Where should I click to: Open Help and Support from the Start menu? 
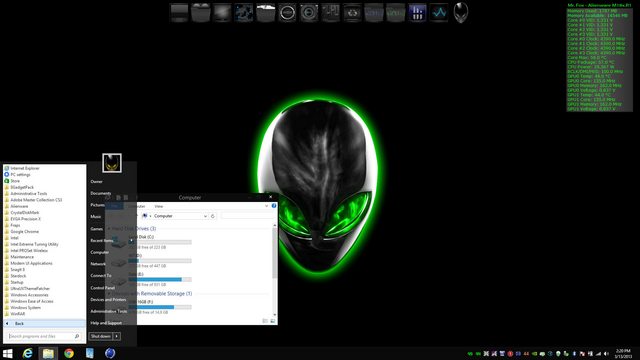(106, 323)
